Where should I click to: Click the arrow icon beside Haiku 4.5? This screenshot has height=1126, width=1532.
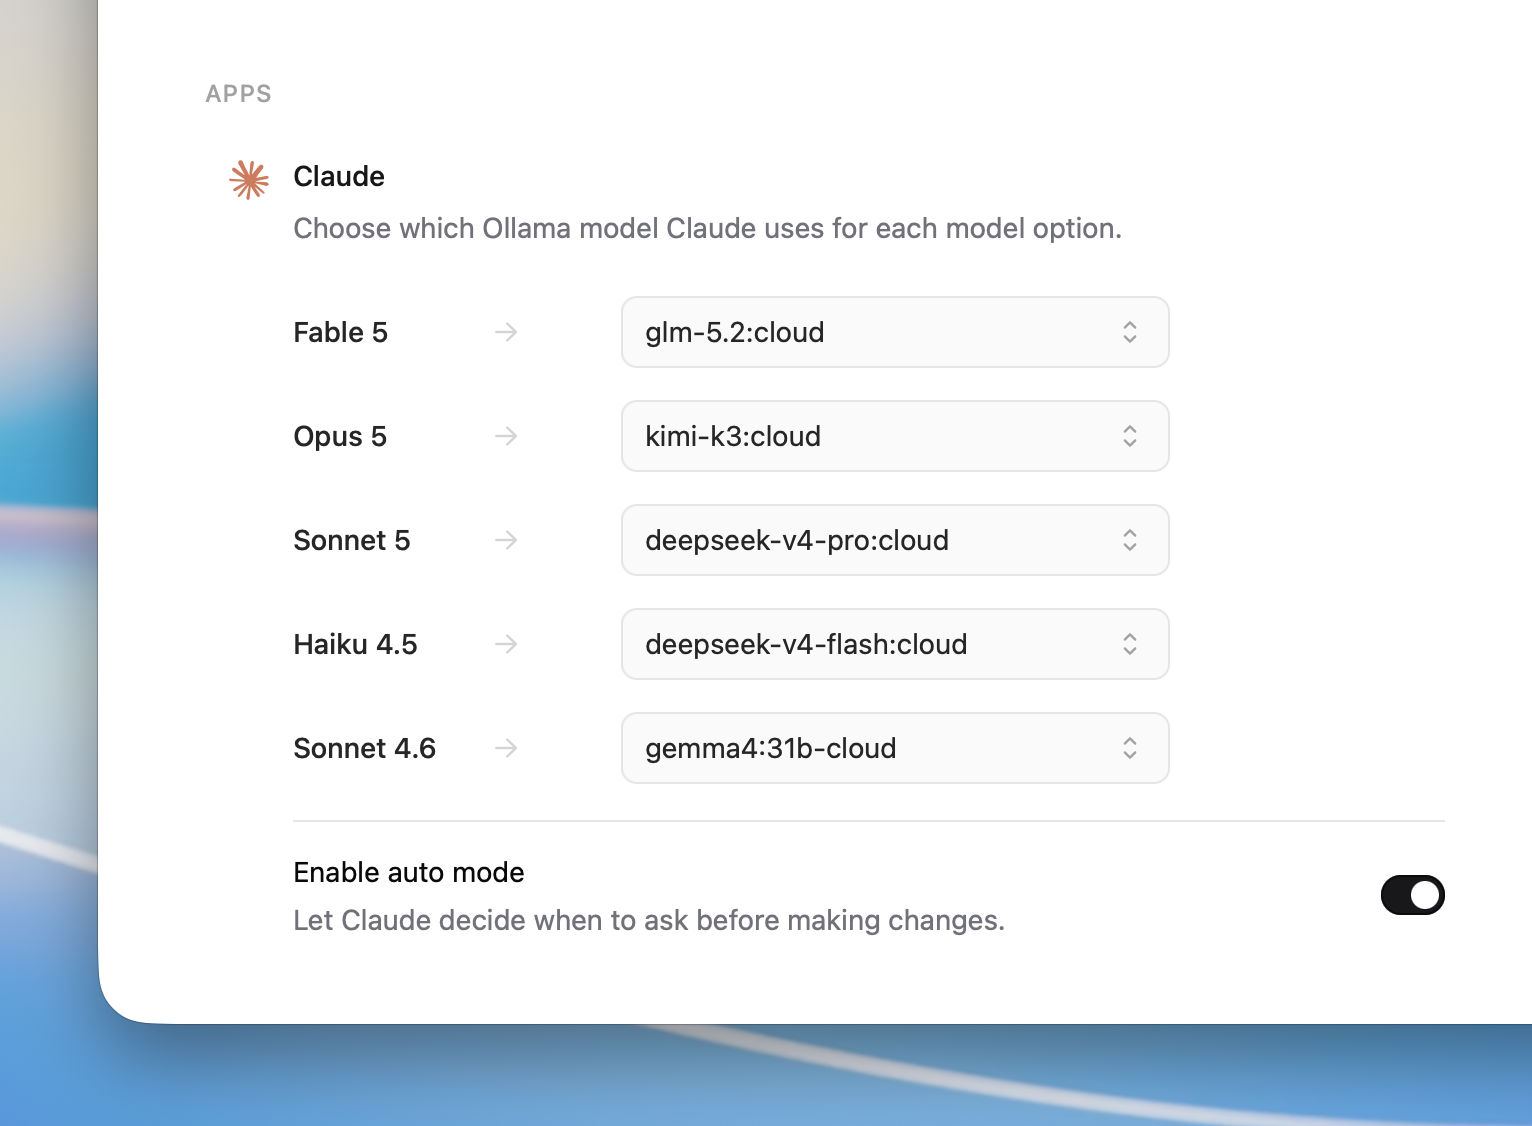(506, 644)
